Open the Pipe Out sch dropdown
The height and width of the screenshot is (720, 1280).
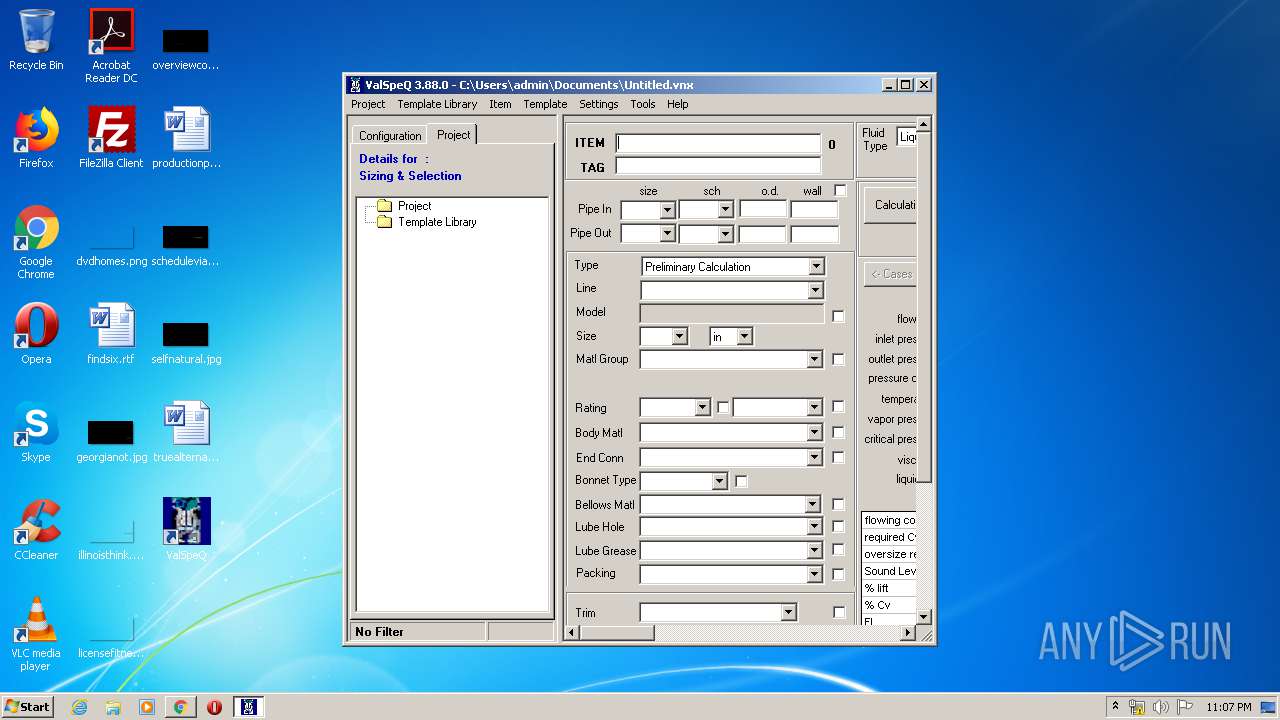(726, 234)
